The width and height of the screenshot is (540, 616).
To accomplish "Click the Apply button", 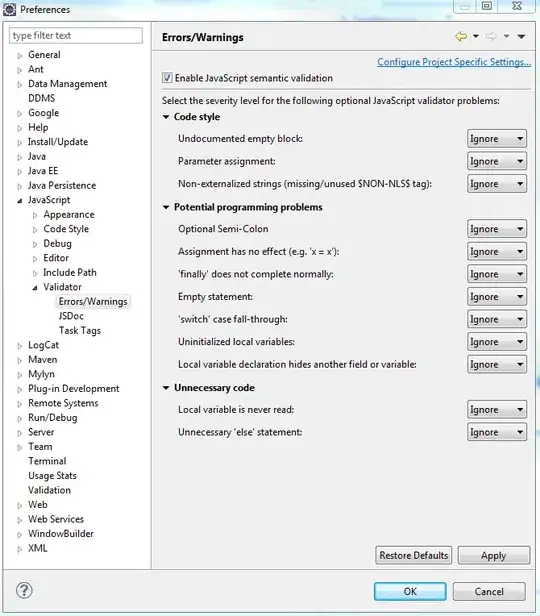I will (494, 556).
